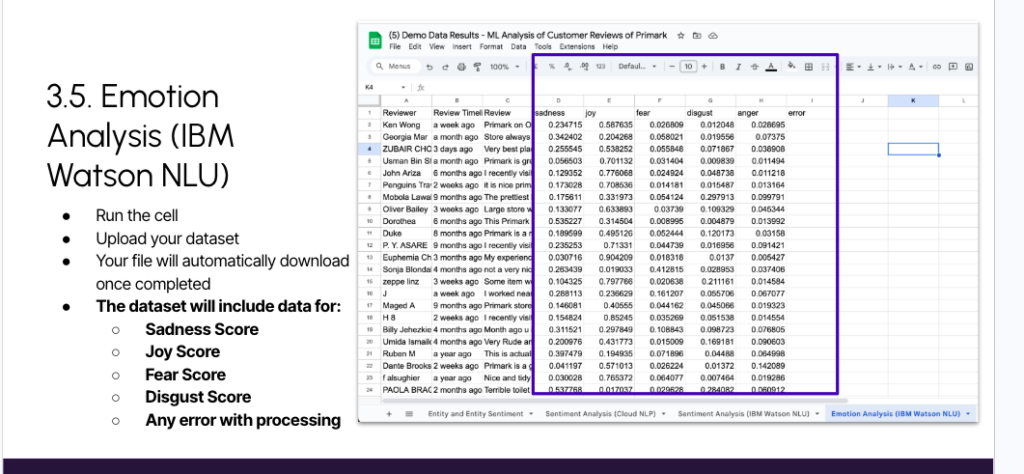Open the File menu
Viewport: 1024px width, 474px height.
point(395,47)
